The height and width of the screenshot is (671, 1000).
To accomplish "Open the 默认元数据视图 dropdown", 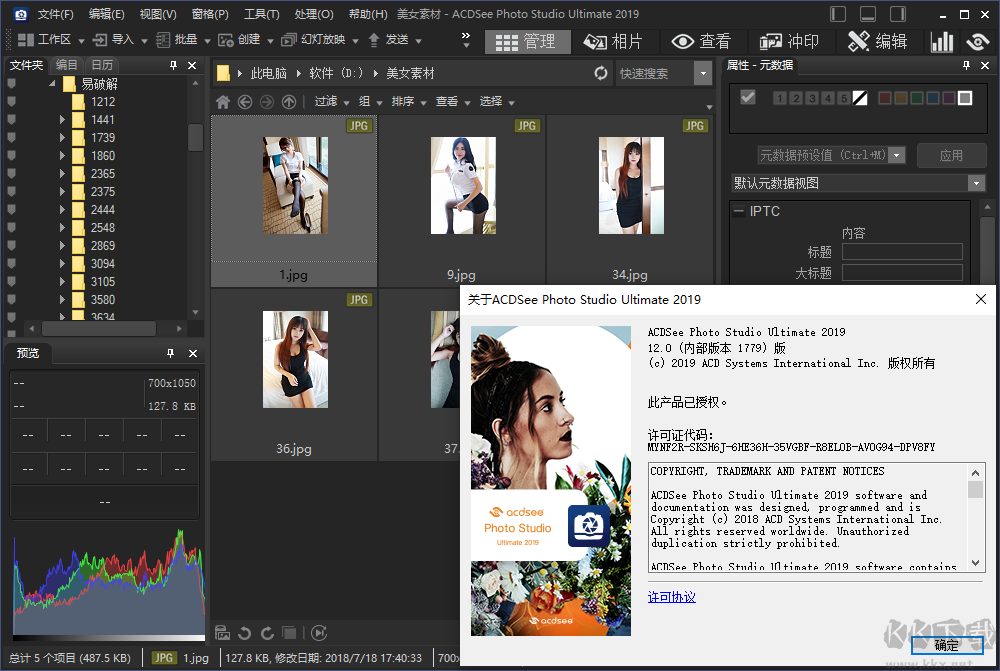I will pyautogui.click(x=977, y=183).
